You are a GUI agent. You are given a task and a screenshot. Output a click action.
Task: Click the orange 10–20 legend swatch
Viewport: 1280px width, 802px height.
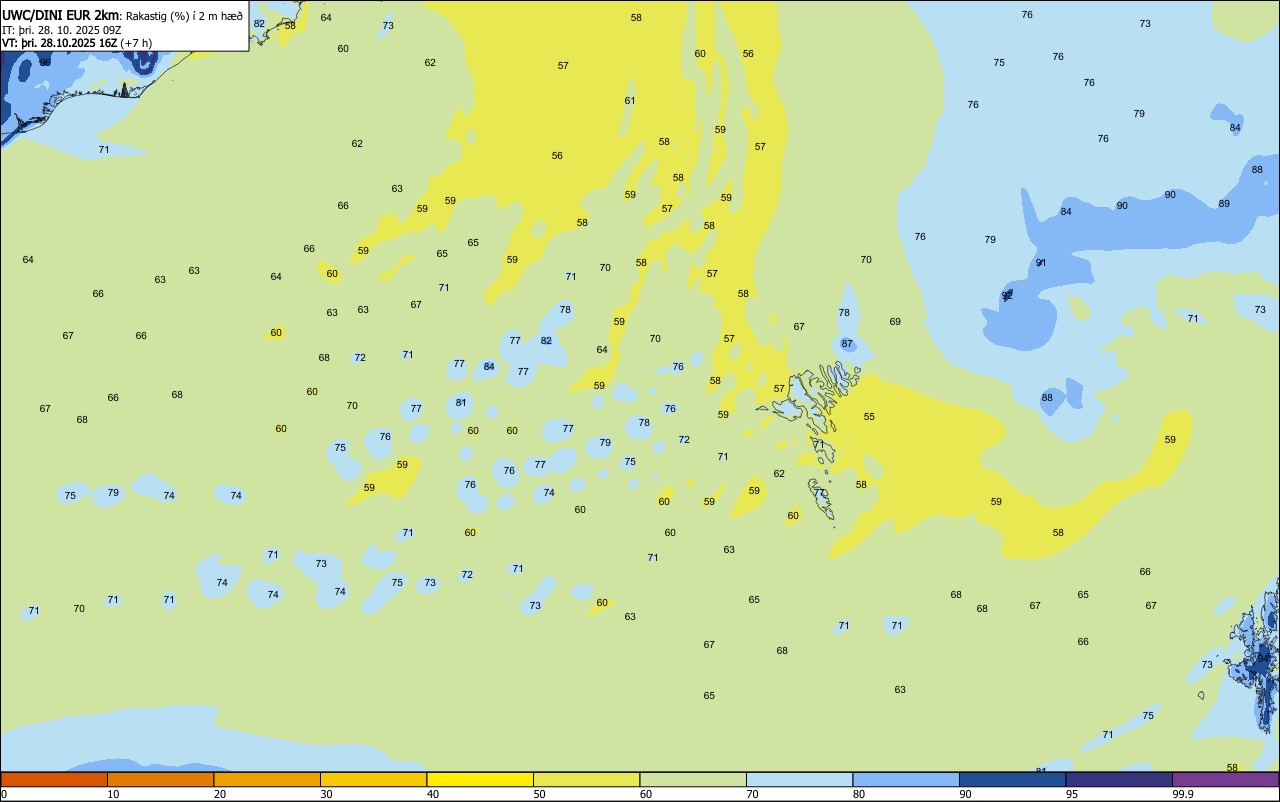point(160,779)
